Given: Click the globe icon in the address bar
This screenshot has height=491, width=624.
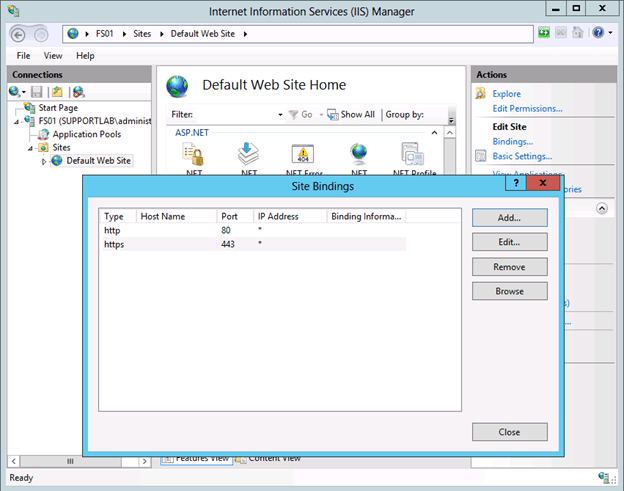Looking at the screenshot, I should [x=73, y=34].
